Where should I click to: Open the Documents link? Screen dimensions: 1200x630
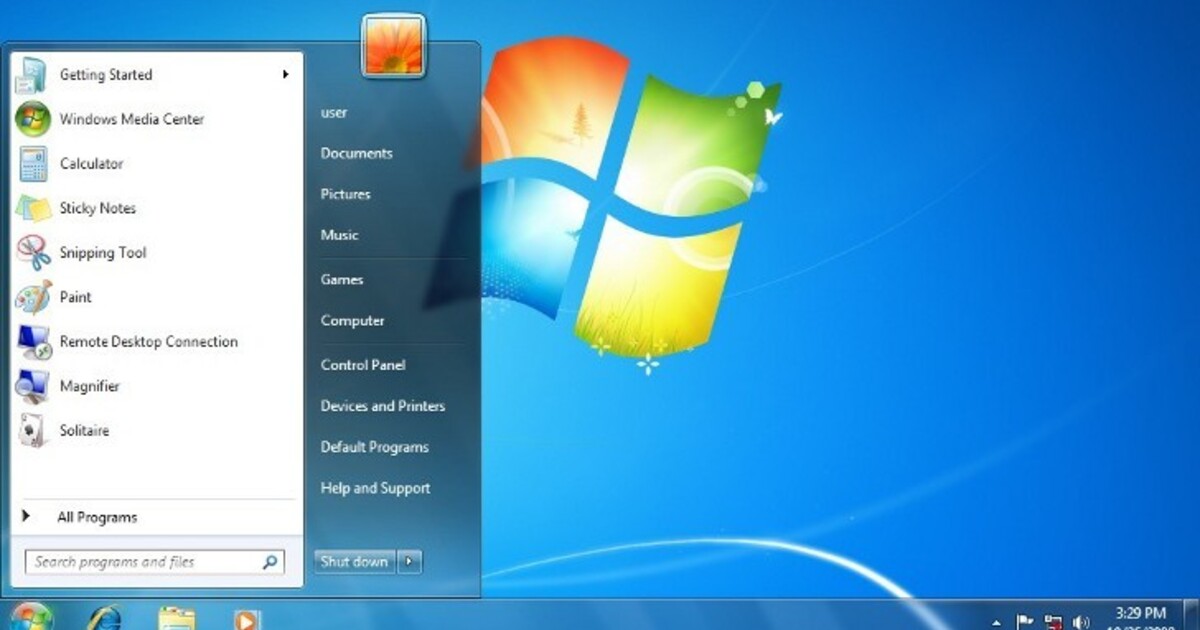(x=356, y=153)
